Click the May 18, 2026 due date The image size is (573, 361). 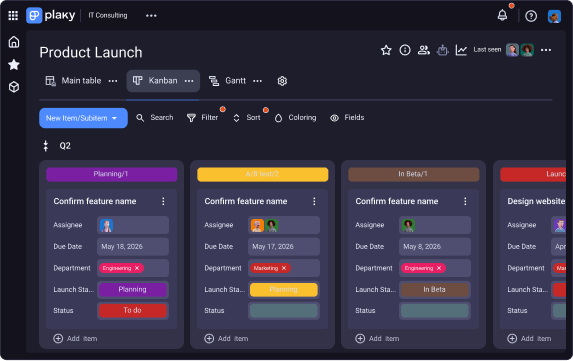pyautogui.click(x=133, y=247)
